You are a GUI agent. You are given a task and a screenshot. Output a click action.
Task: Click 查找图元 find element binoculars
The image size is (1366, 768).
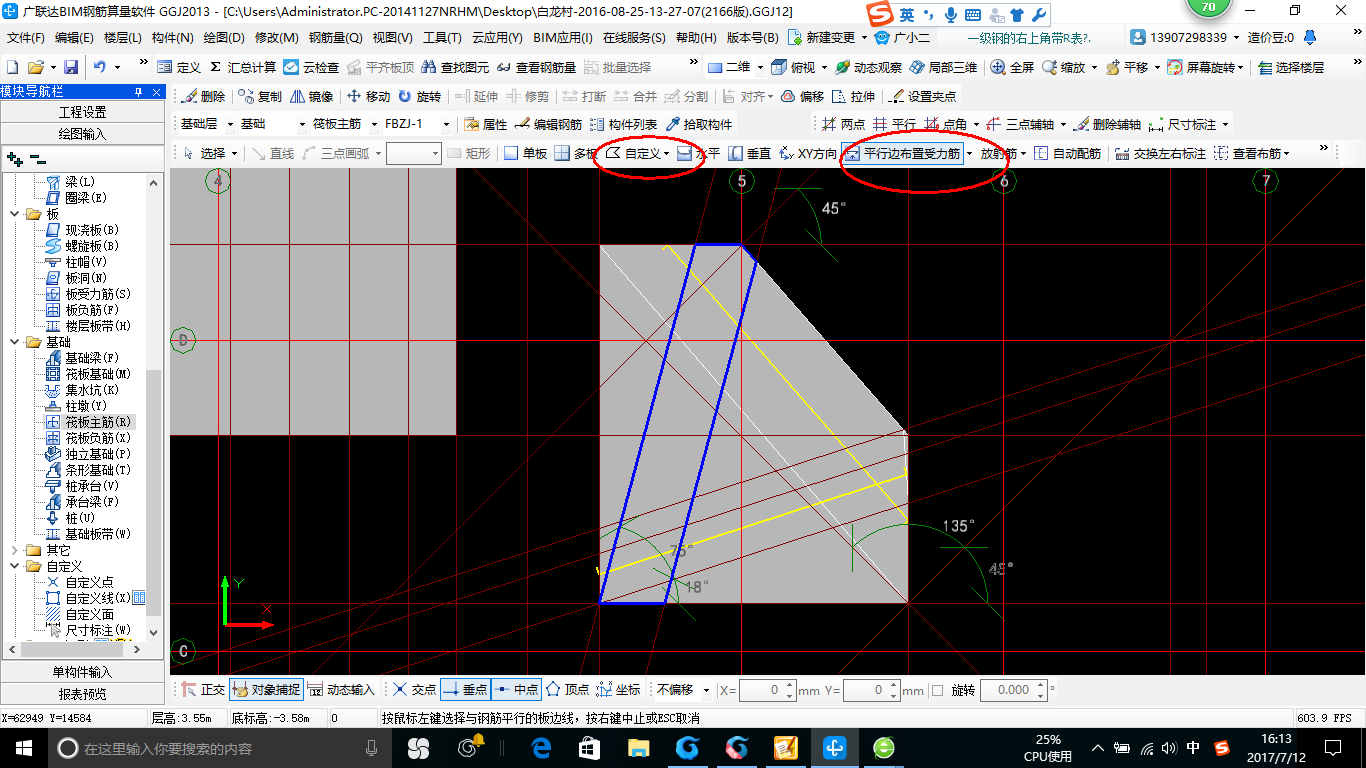pyautogui.click(x=455, y=67)
